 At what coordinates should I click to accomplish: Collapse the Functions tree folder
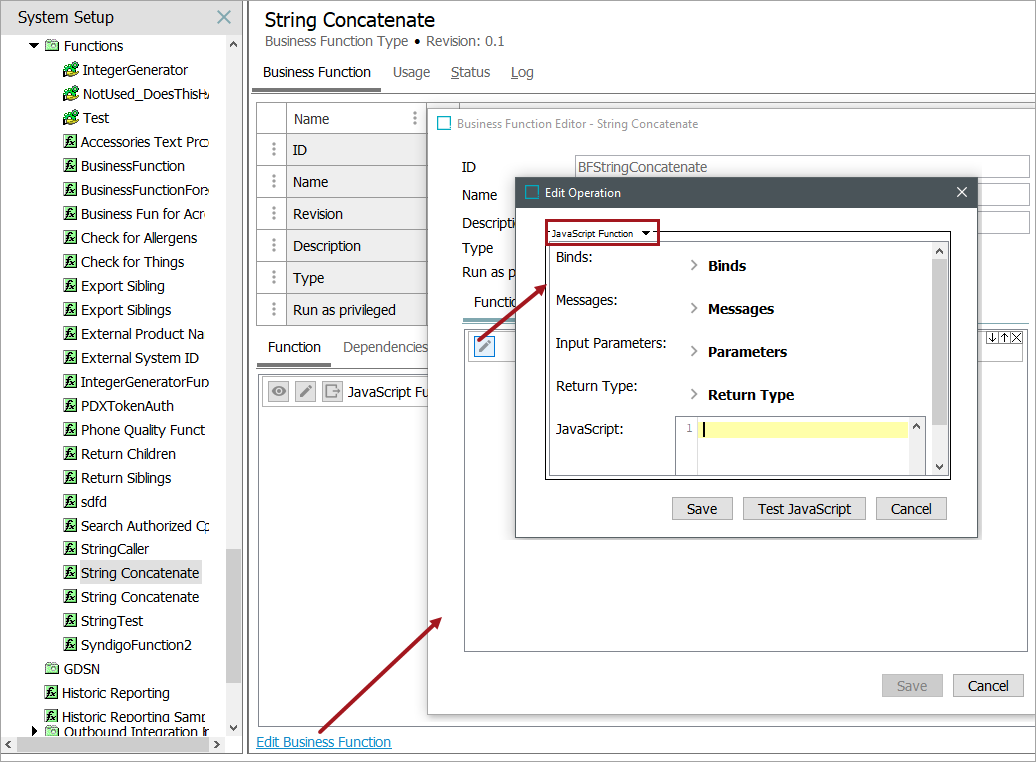click(x=34, y=46)
